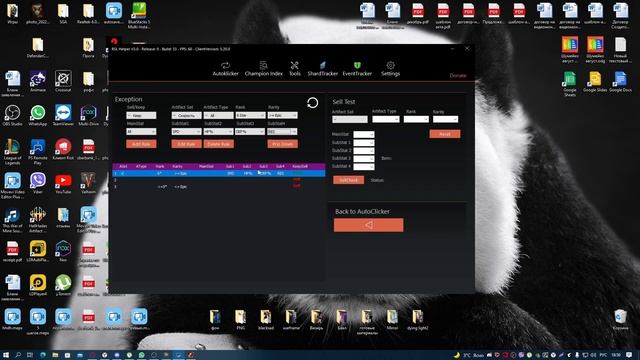Click the YouTube desktop icon

pyautogui.click(x=63, y=183)
